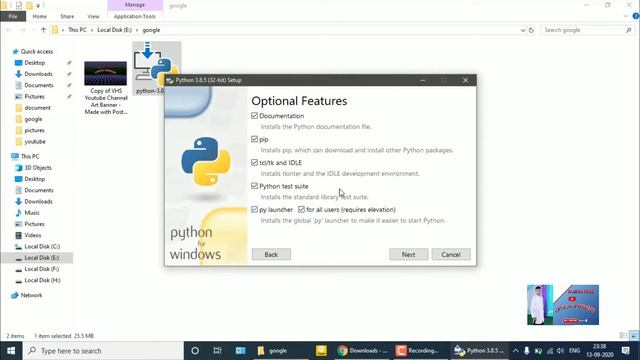Open Cortana circle icon on taskbar
Image resolution: width=640 pixels, height=360 pixels.
coord(195,351)
